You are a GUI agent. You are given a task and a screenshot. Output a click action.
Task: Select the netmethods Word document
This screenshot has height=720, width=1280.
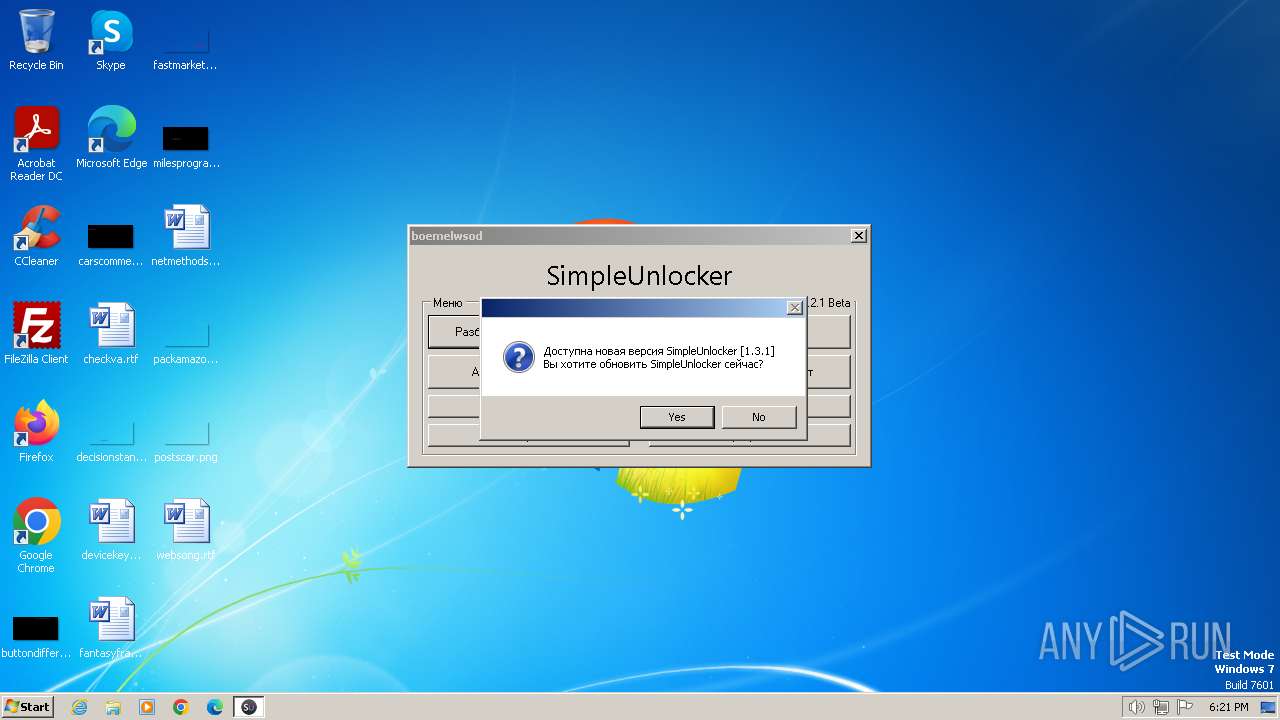pyautogui.click(x=186, y=236)
